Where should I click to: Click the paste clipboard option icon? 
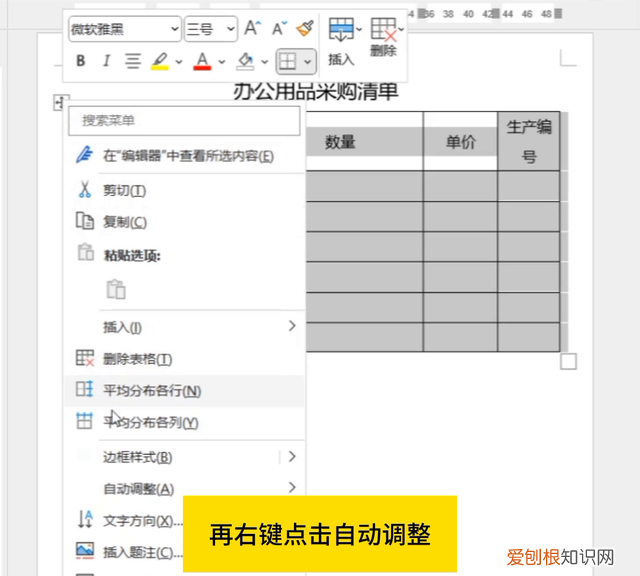116,289
